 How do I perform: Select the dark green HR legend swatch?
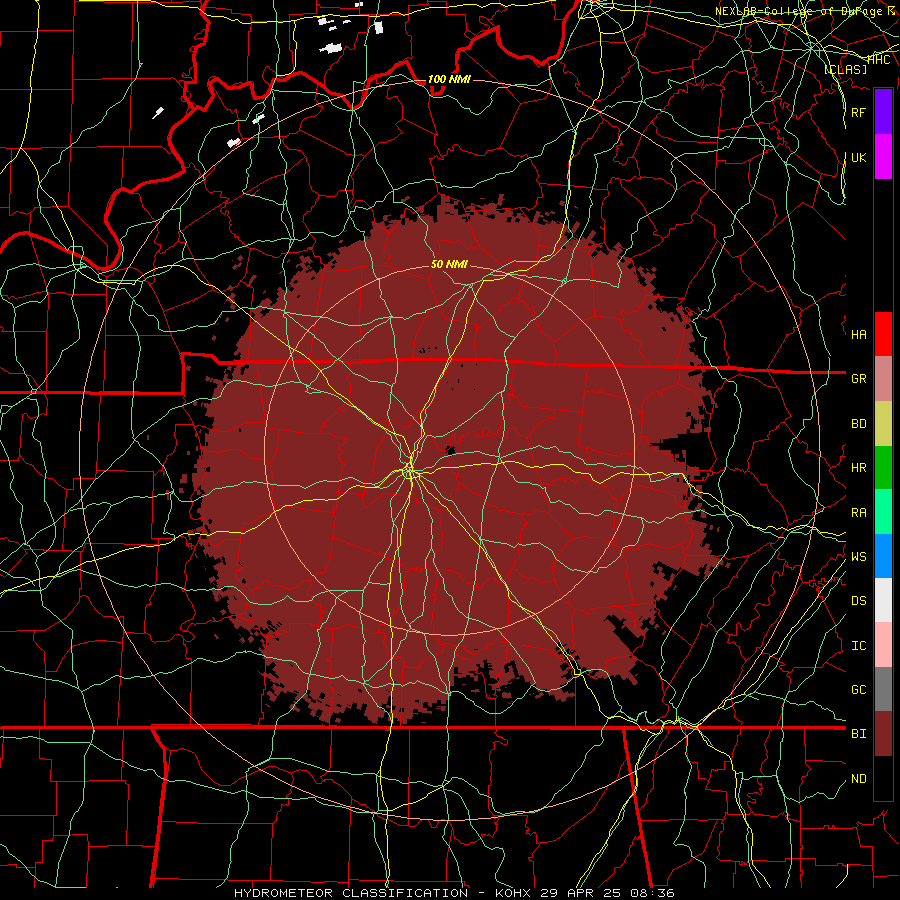pyautogui.click(x=883, y=467)
